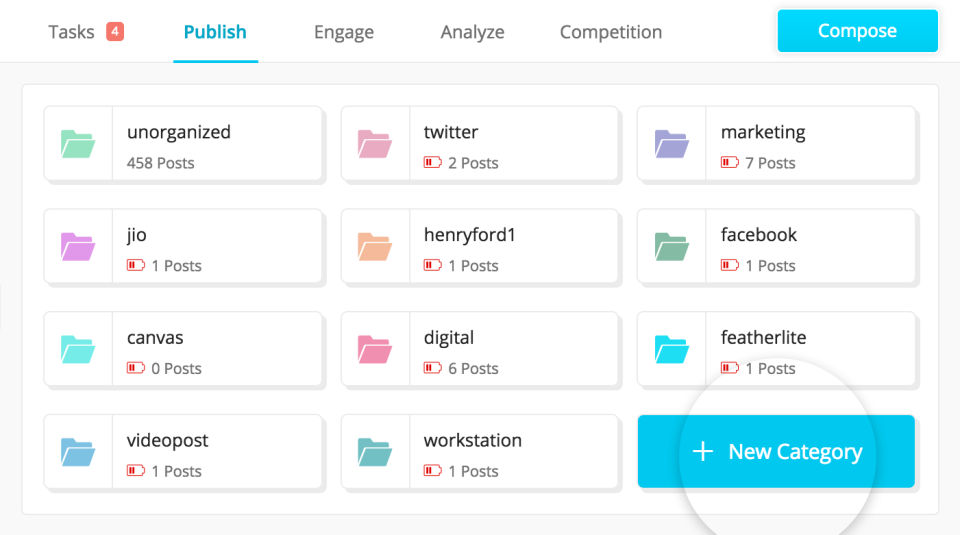Click the unorganized category folder icon
This screenshot has width=960, height=535.
(x=78, y=144)
